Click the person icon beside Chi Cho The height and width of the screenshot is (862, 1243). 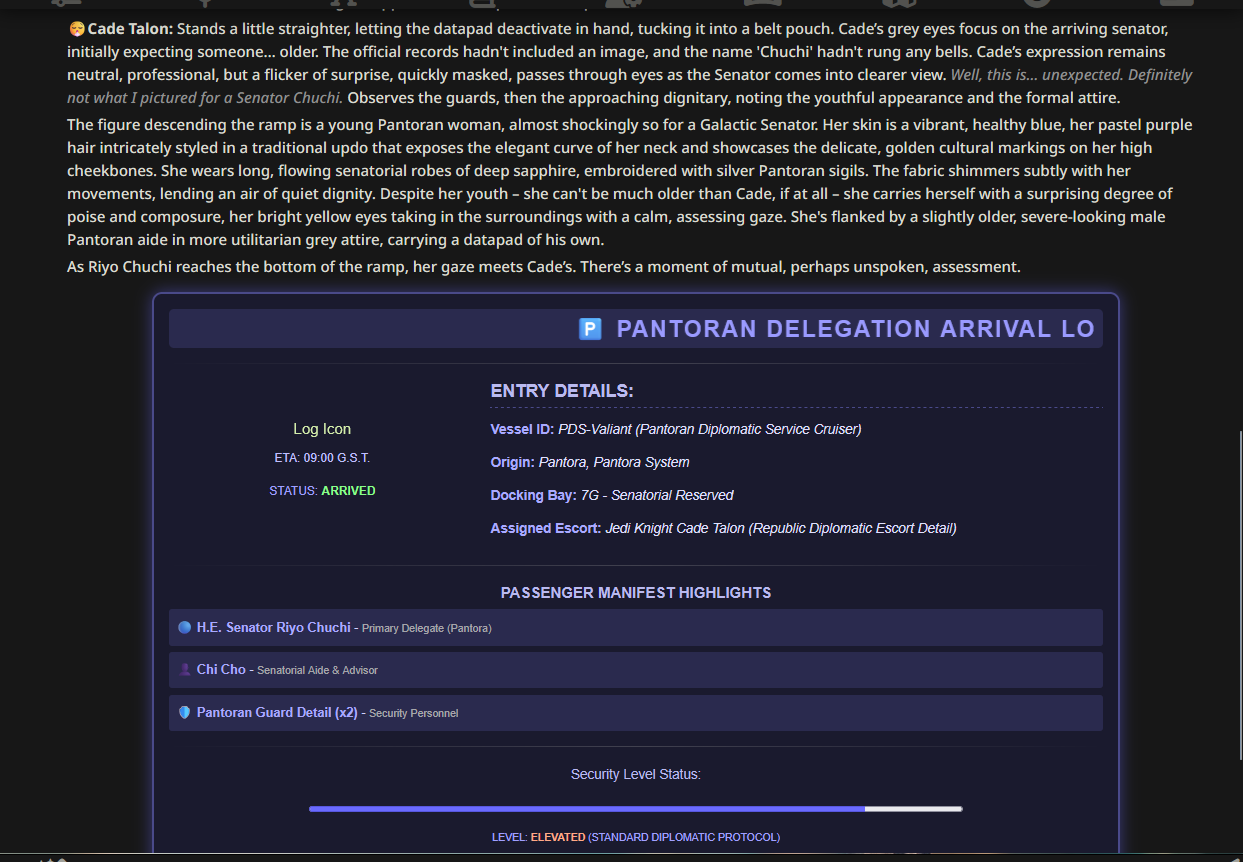click(184, 670)
